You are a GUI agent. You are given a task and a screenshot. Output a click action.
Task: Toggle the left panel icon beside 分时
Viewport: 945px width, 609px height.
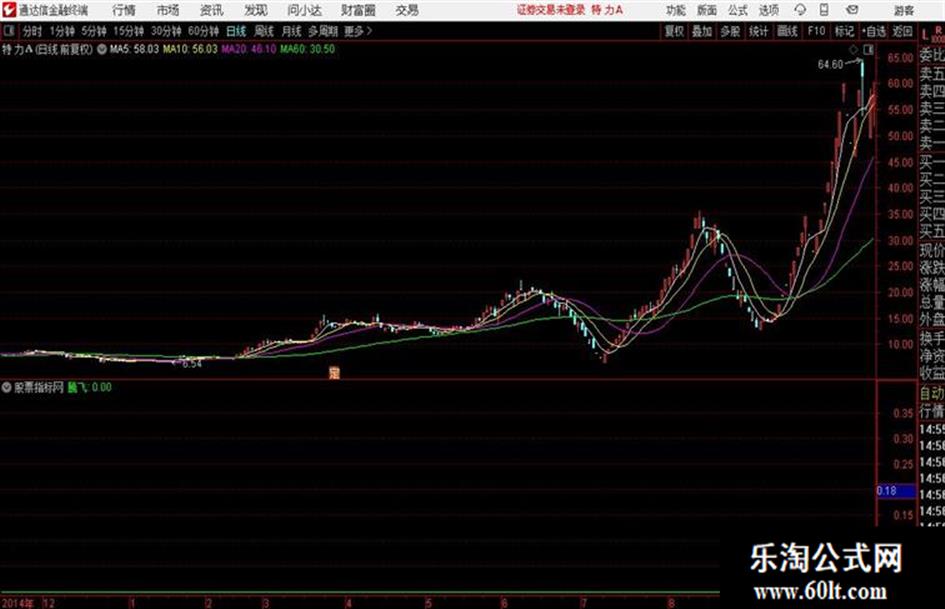point(8,31)
